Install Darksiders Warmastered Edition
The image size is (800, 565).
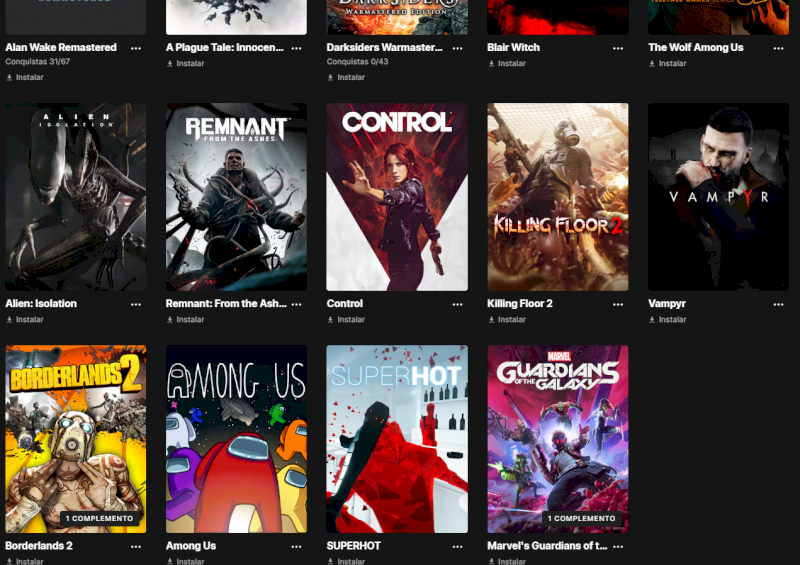346,77
